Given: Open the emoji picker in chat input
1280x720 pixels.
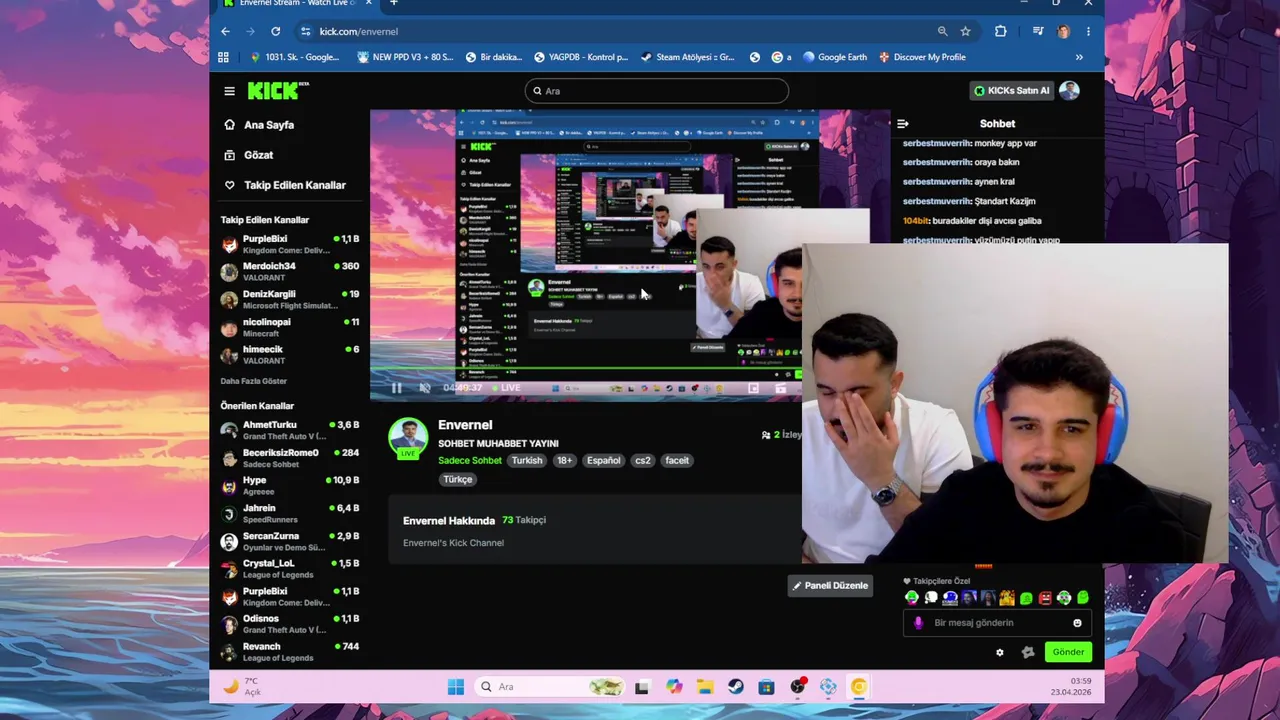Looking at the screenshot, I should click(1077, 623).
